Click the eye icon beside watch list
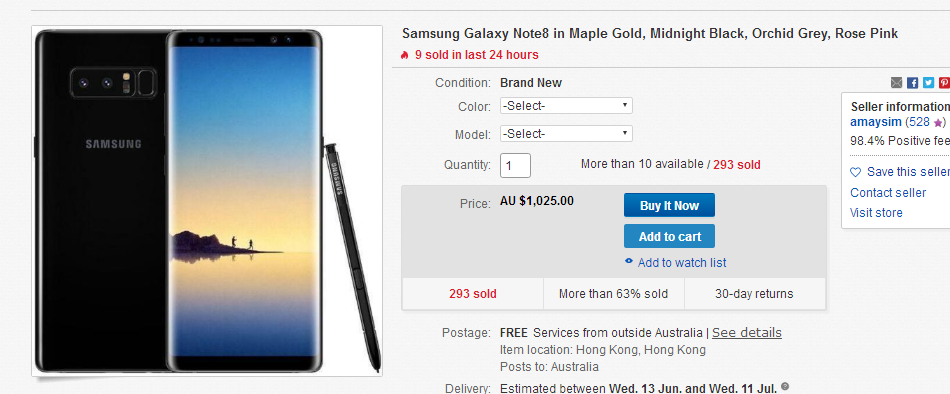 (x=629, y=262)
